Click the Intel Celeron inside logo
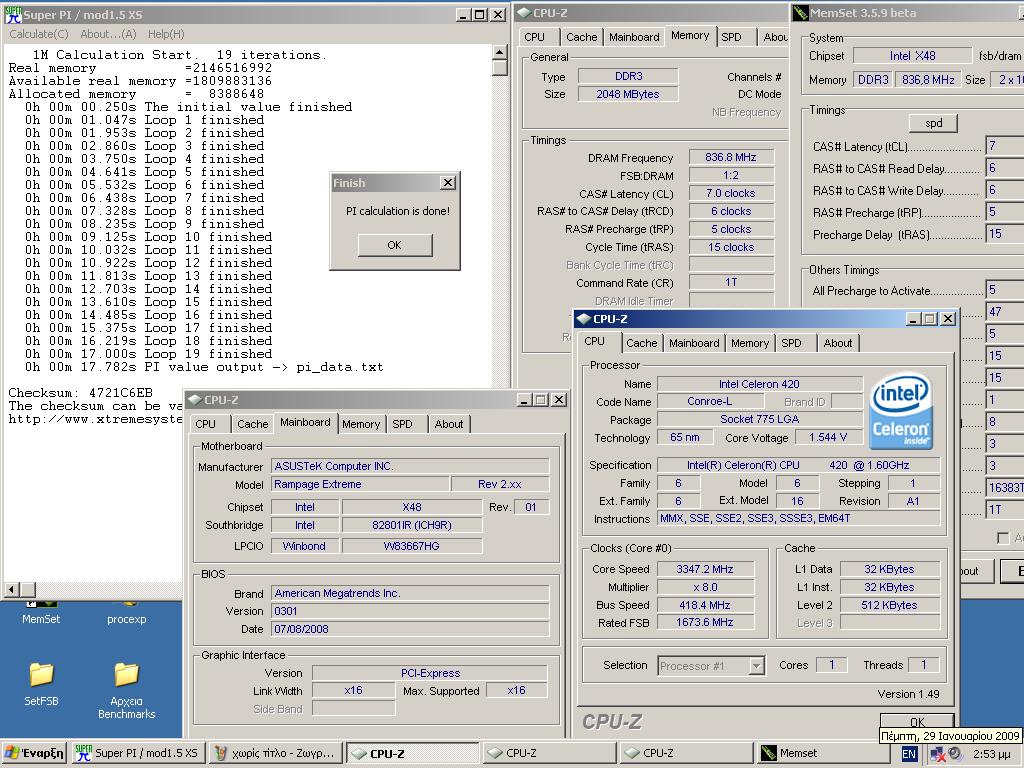This screenshot has width=1024, height=768. click(901, 412)
